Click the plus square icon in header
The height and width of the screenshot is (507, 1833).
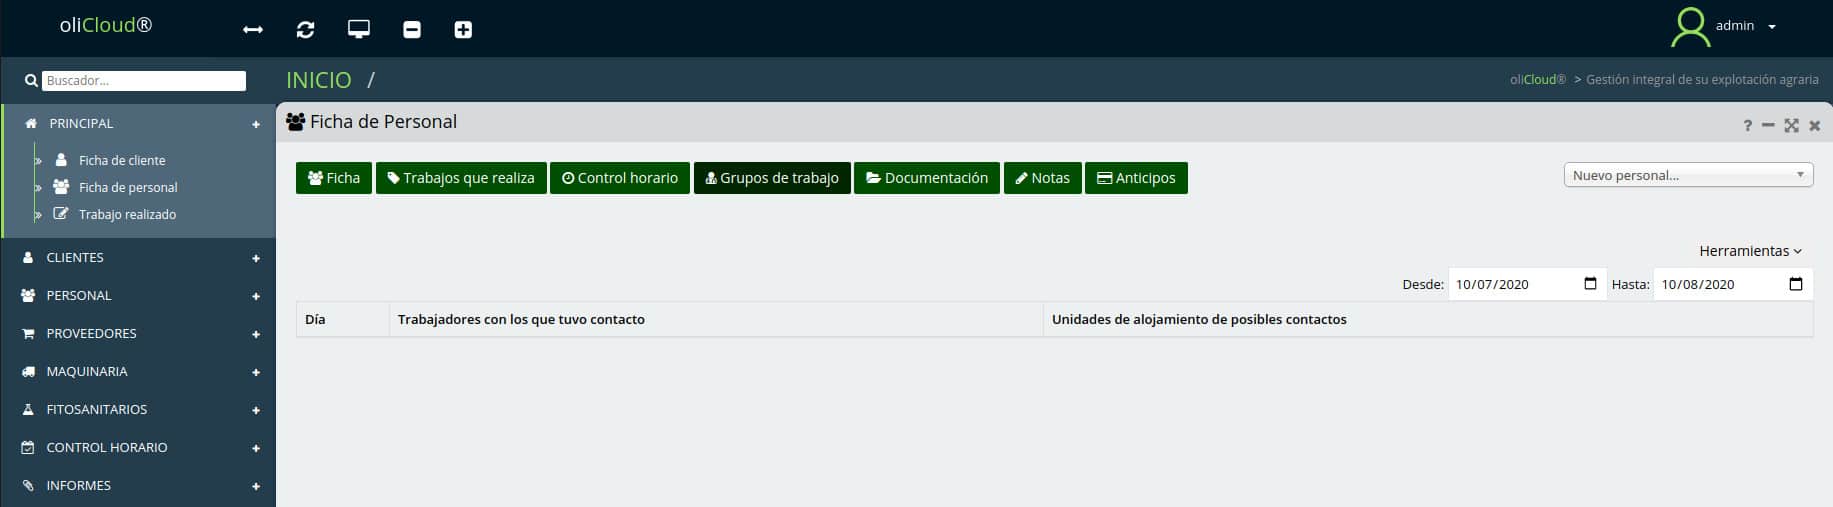463,30
